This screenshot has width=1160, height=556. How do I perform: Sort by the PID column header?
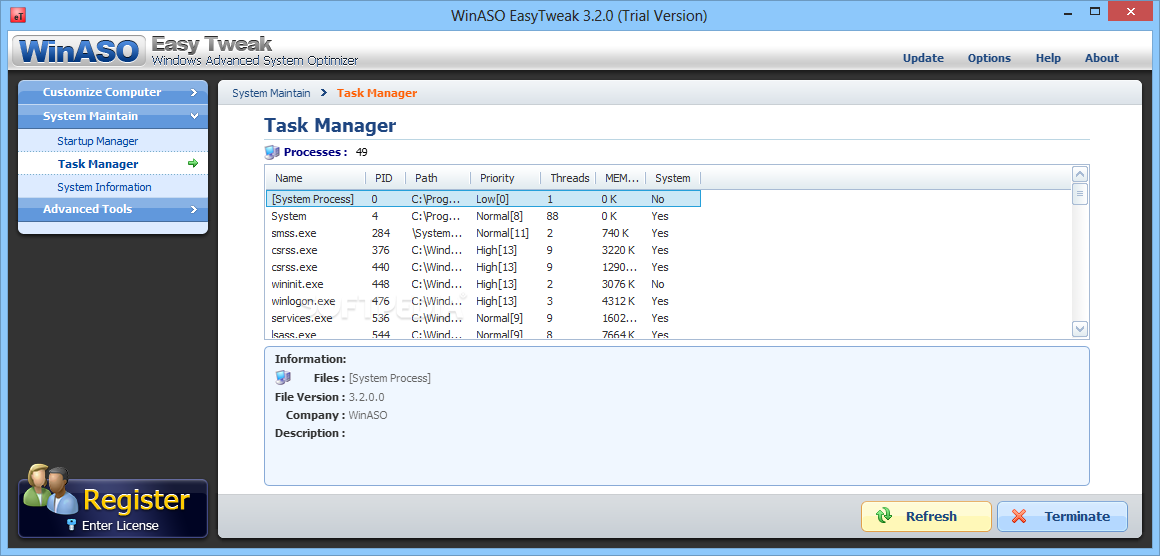pyautogui.click(x=385, y=178)
